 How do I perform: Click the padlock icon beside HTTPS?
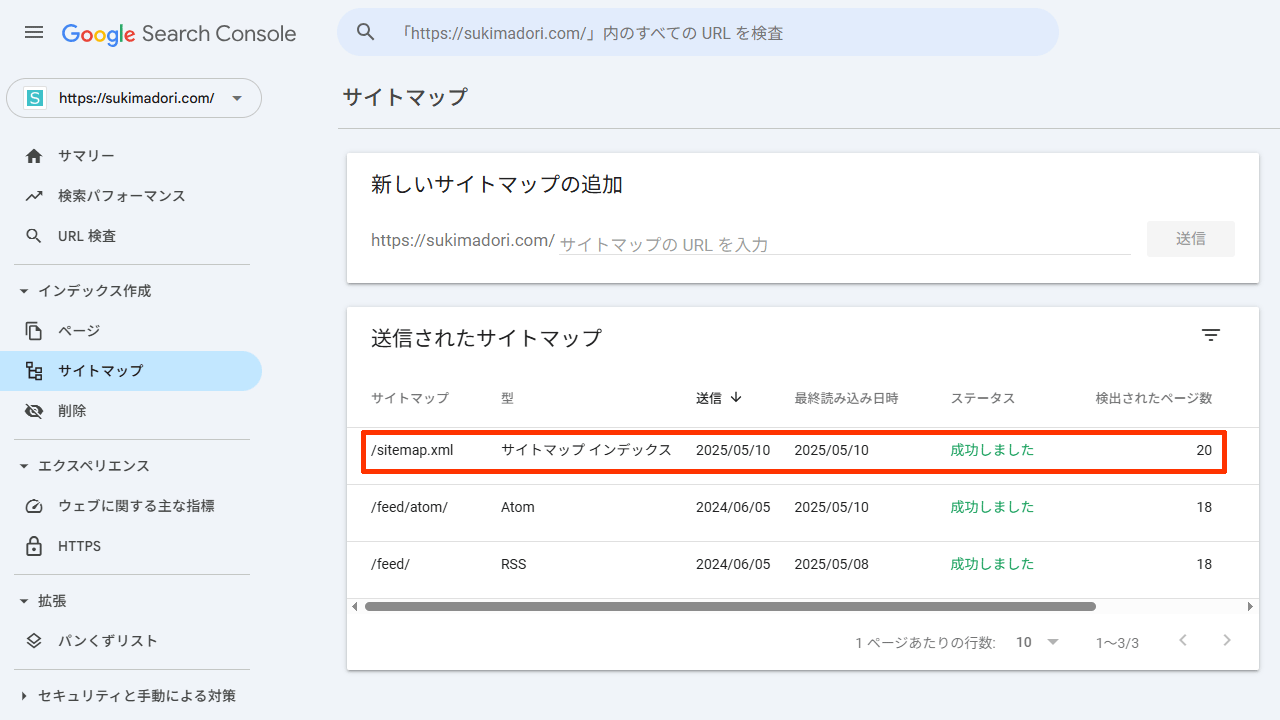[34, 546]
